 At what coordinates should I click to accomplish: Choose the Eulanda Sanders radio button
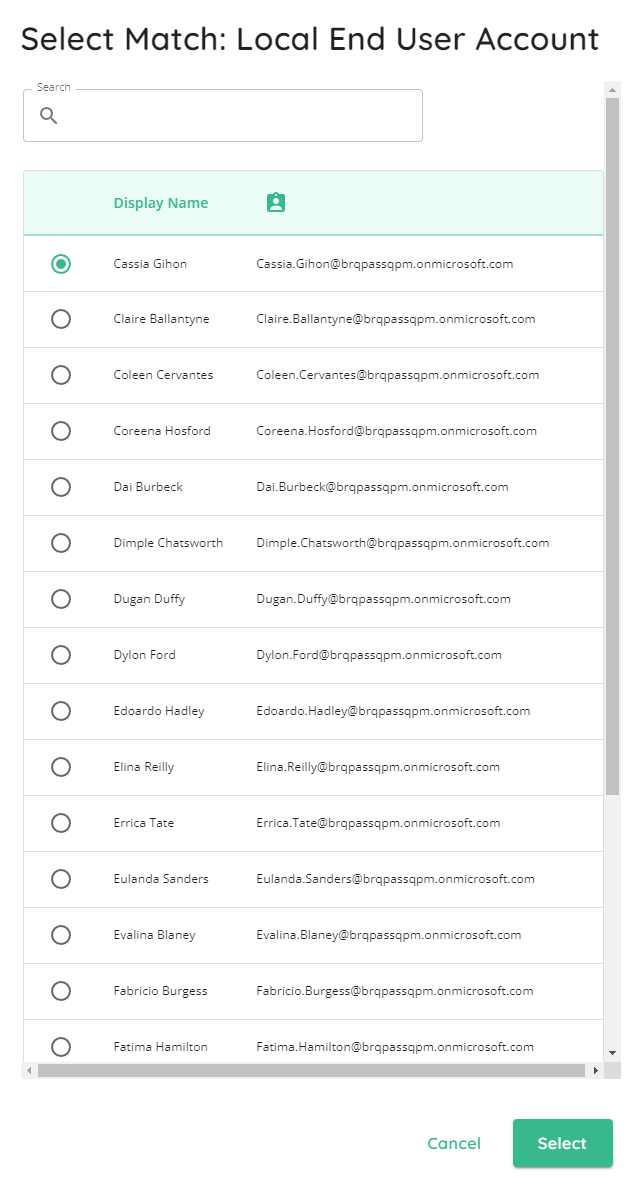click(61, 879)
